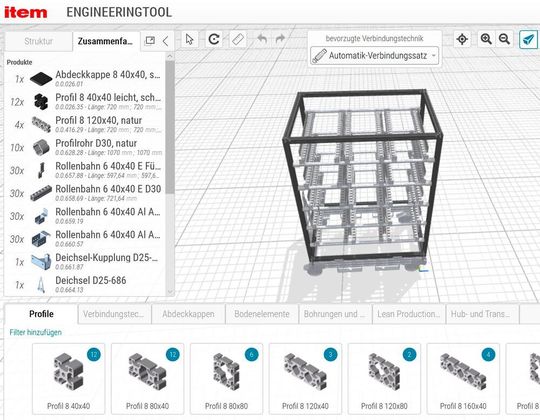The image size is (540, 420).
Task: Click the Deichsel D25-686 row
Action: click(85, 285)
